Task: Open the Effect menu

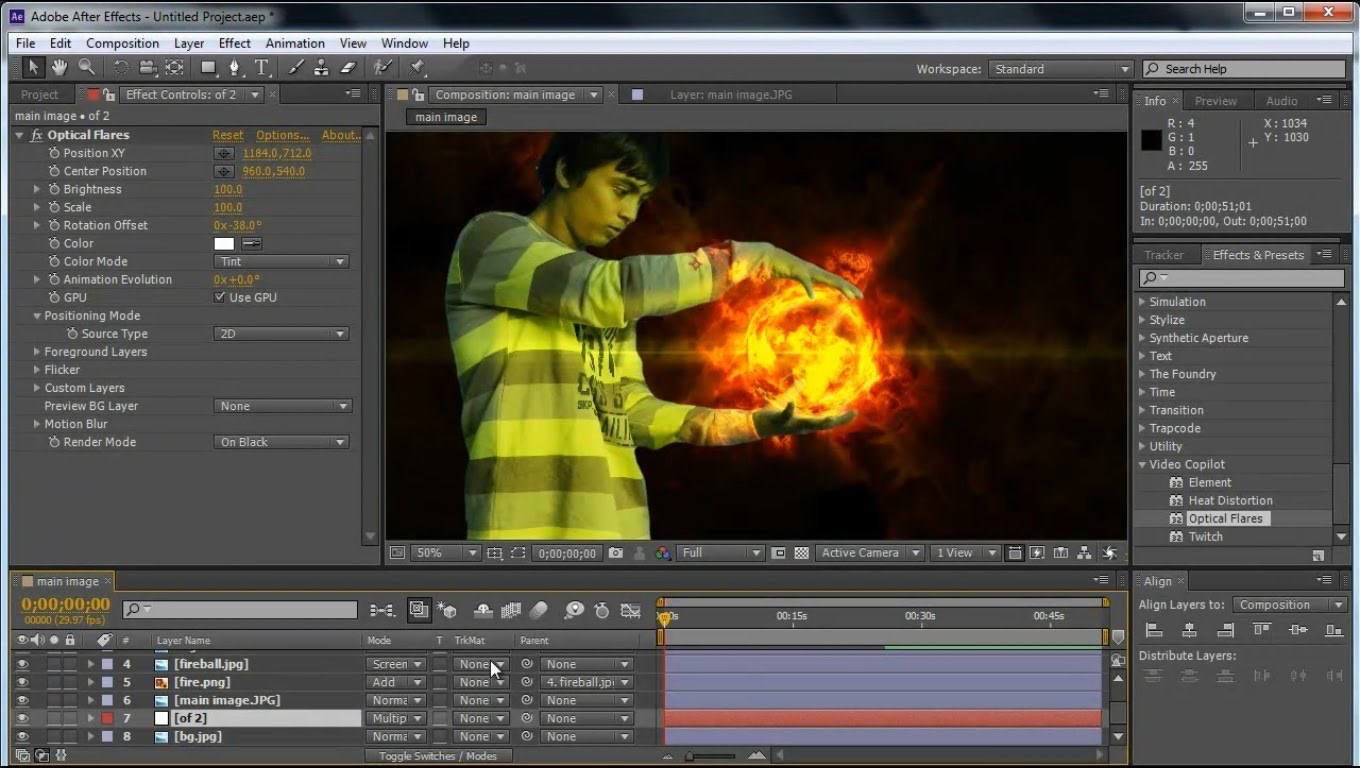Action: [x=234, y=43]
